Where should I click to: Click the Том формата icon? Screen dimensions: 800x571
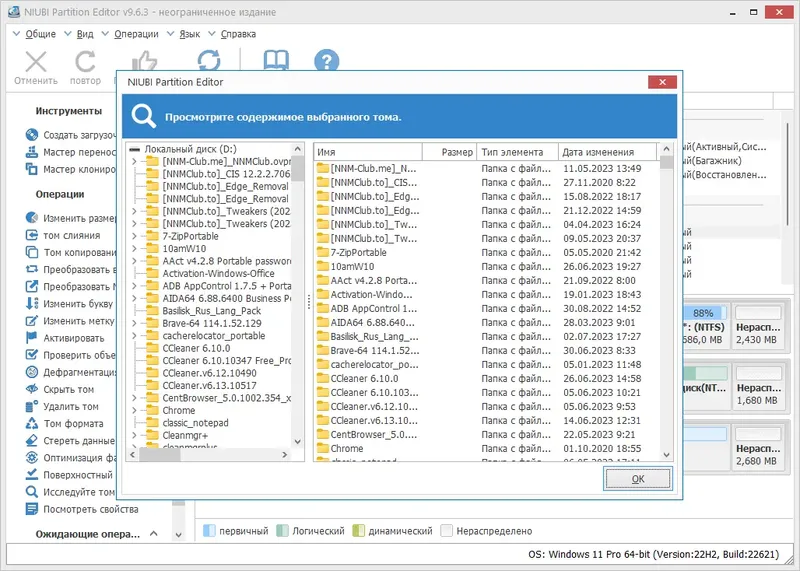point(32,423)
